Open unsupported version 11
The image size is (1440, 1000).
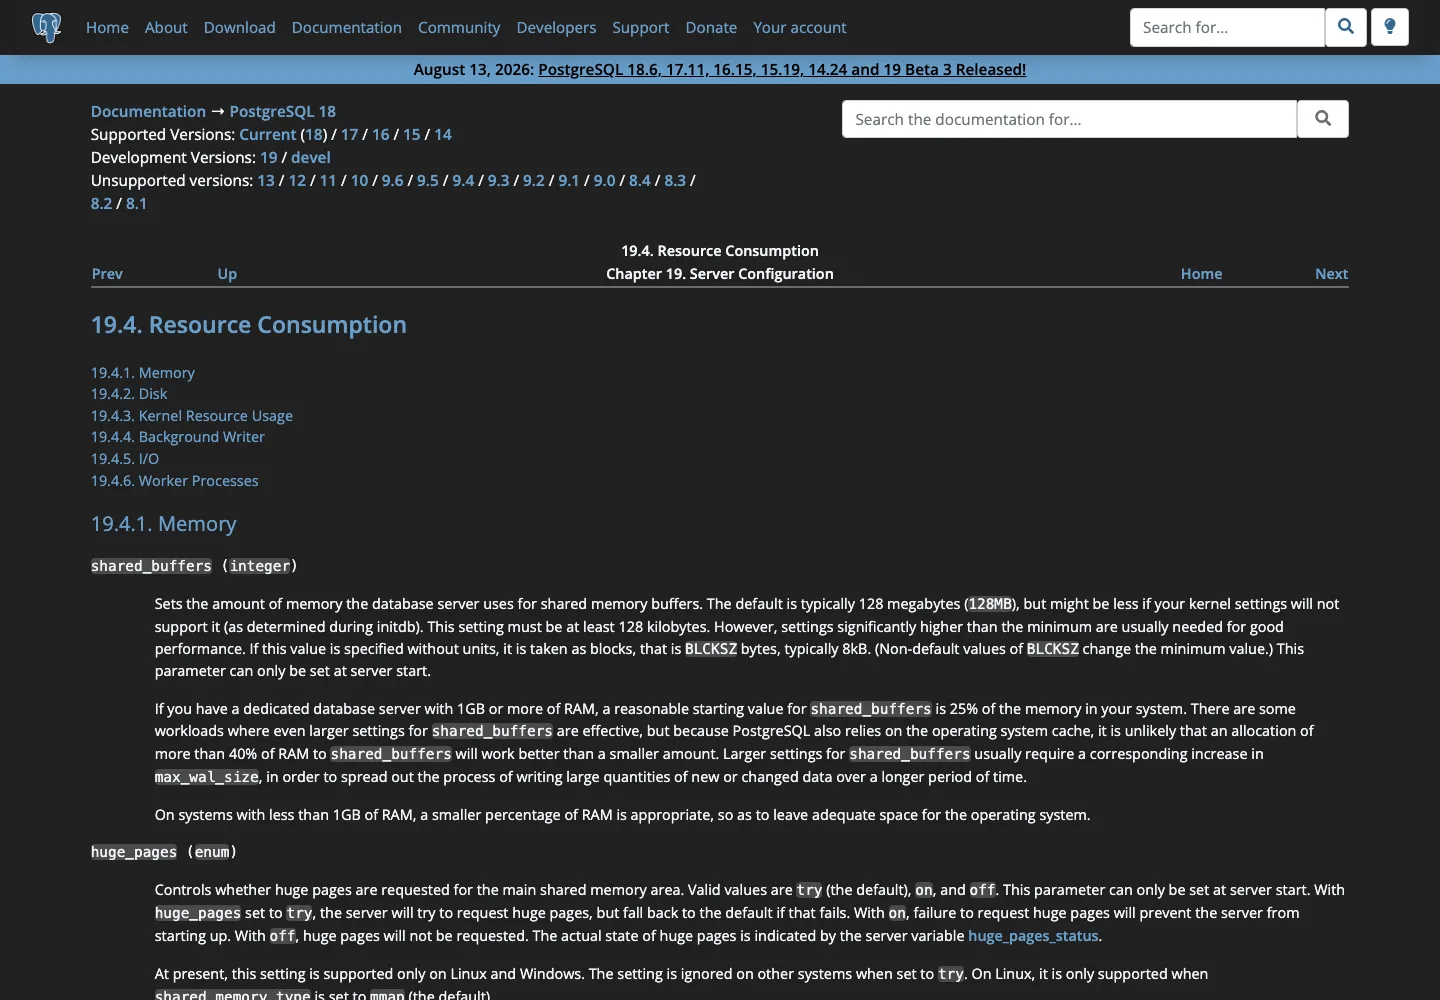(328, 180)
